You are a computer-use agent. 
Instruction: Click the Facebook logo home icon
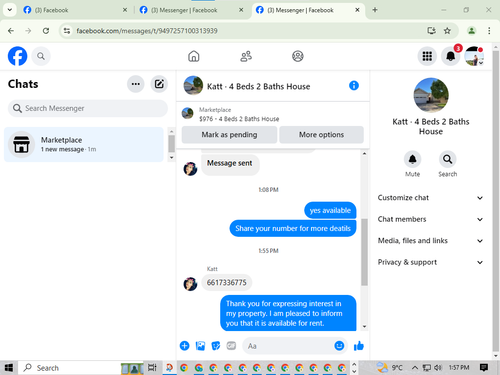coord(17,56)
